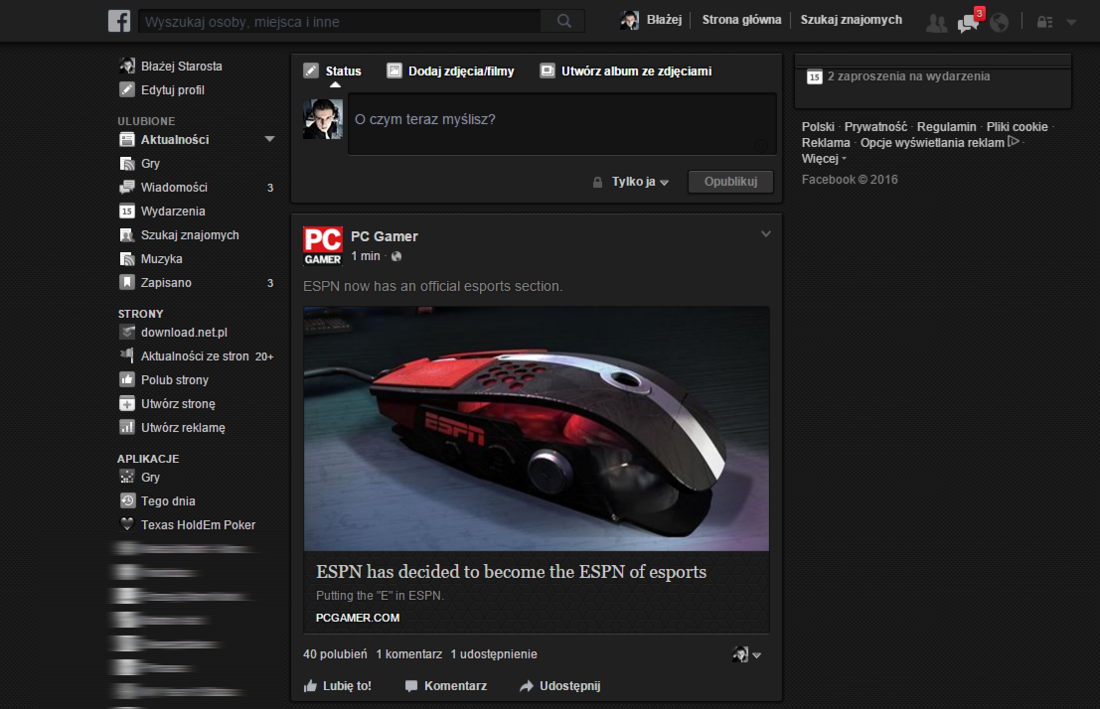The height and width of the screenshot is (709, 1100).
Task: Open 2 zaproszenia na wydarzenia link
Action: click(908, 76)
